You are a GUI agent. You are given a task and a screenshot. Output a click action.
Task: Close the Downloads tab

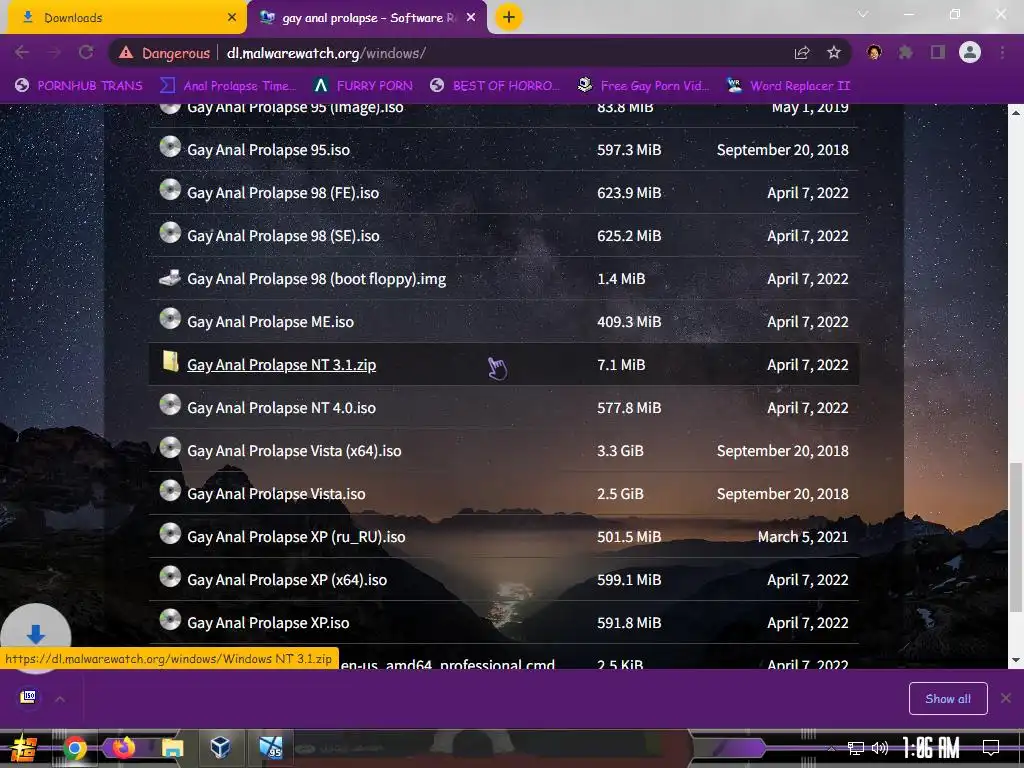point(232,18)
